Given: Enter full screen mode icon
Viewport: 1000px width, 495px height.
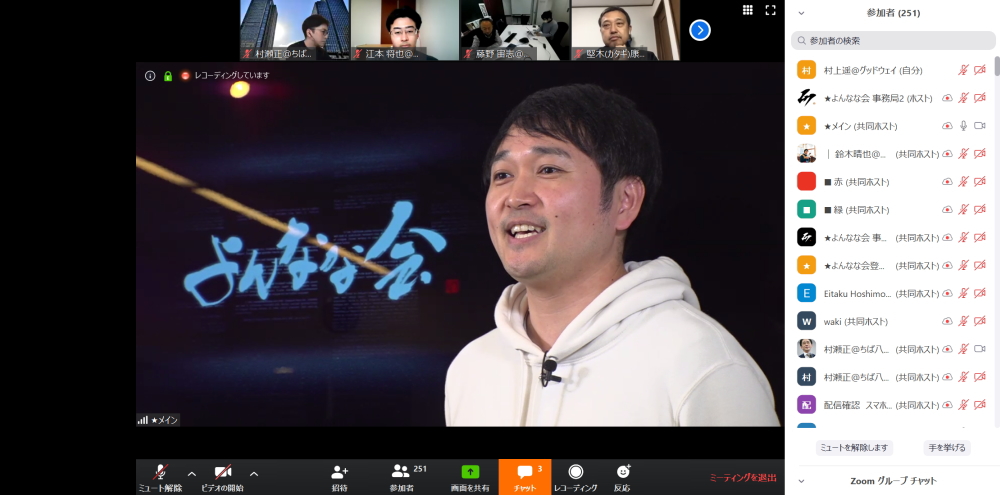Looking at the screenshot, I should 770,10.
